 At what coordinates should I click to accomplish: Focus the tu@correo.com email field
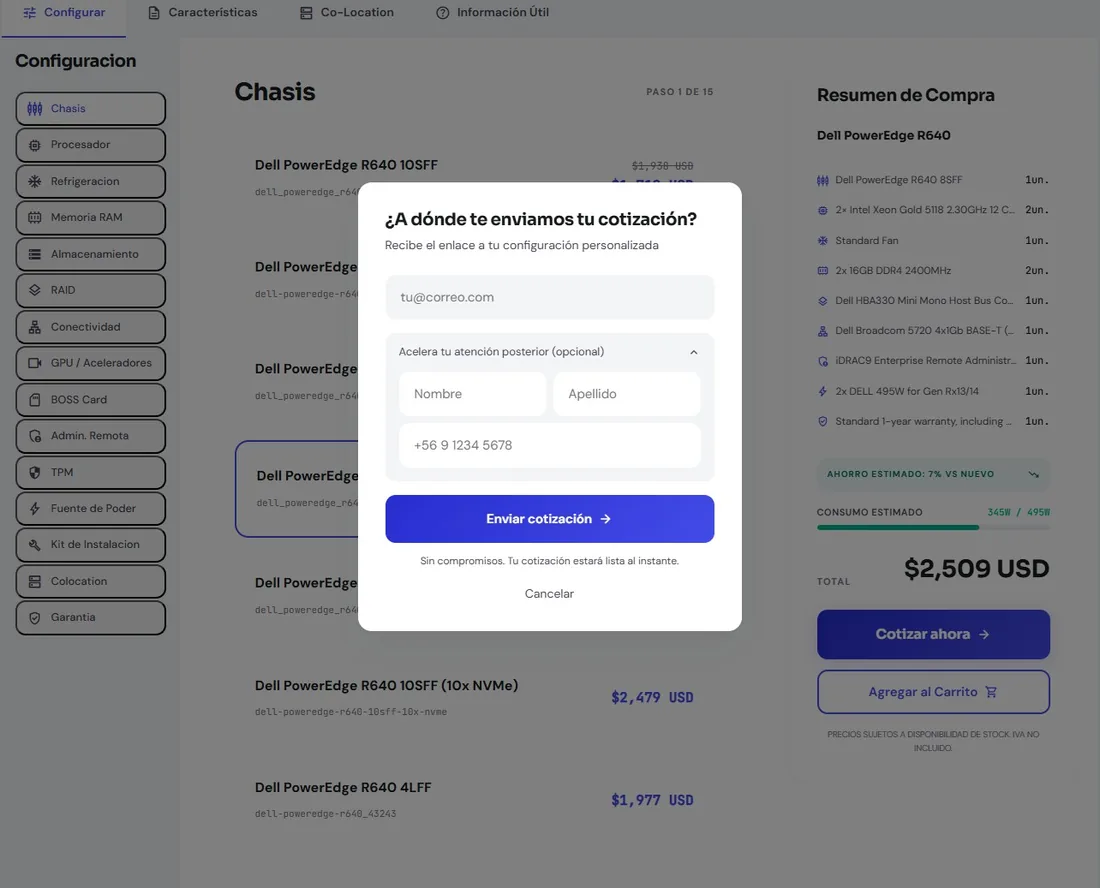(549, 297)
